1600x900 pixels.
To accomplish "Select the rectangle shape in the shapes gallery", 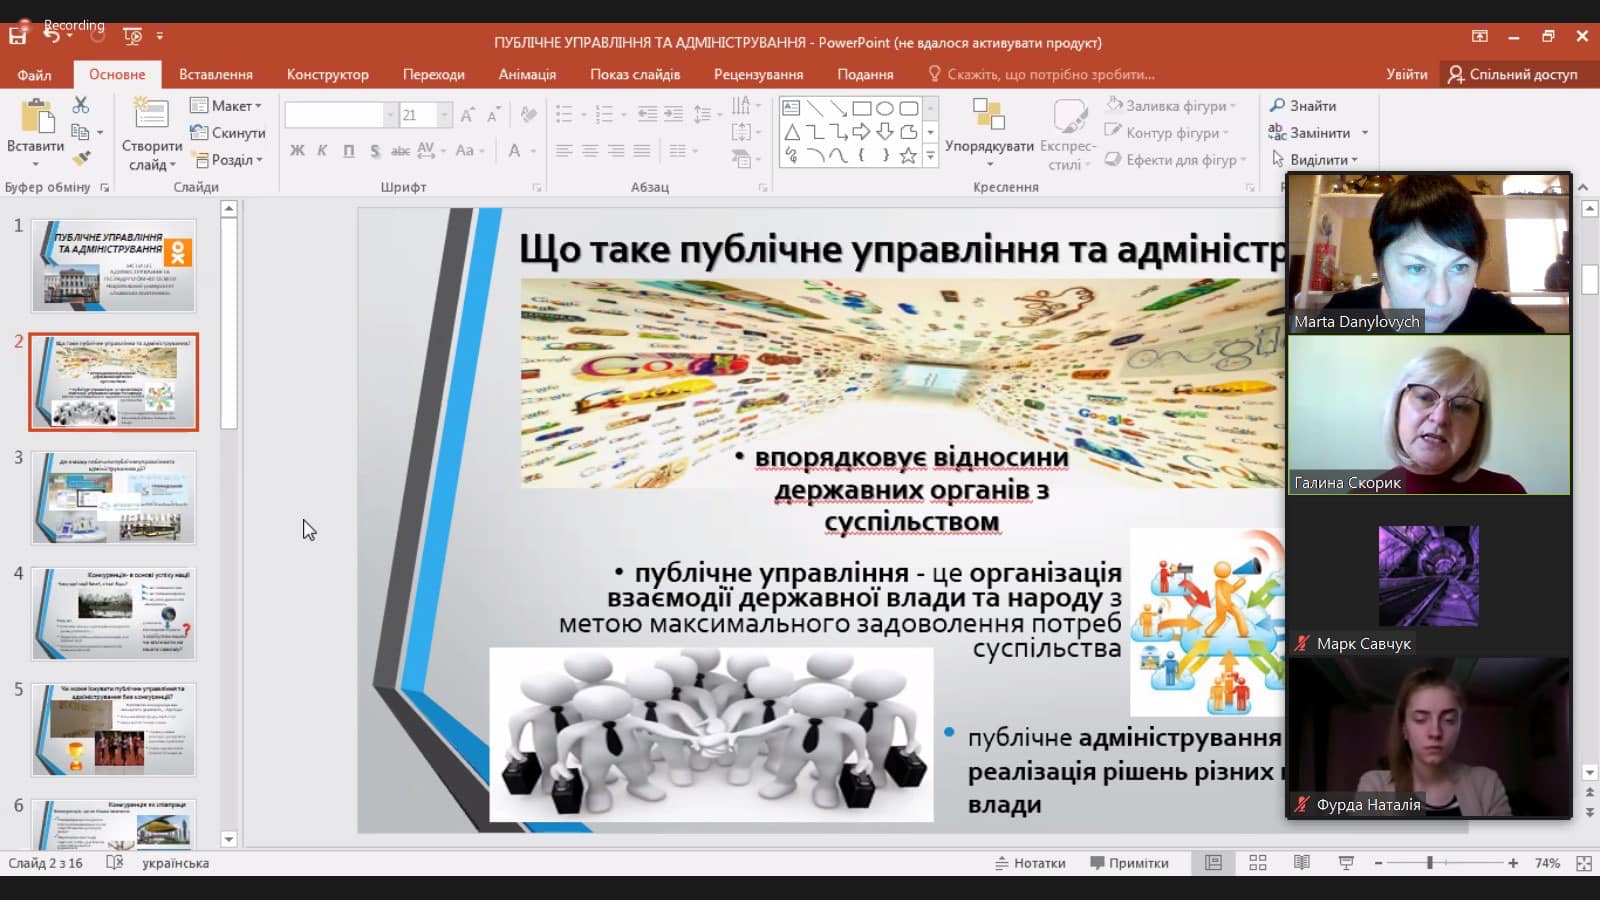I will [861, 108].
